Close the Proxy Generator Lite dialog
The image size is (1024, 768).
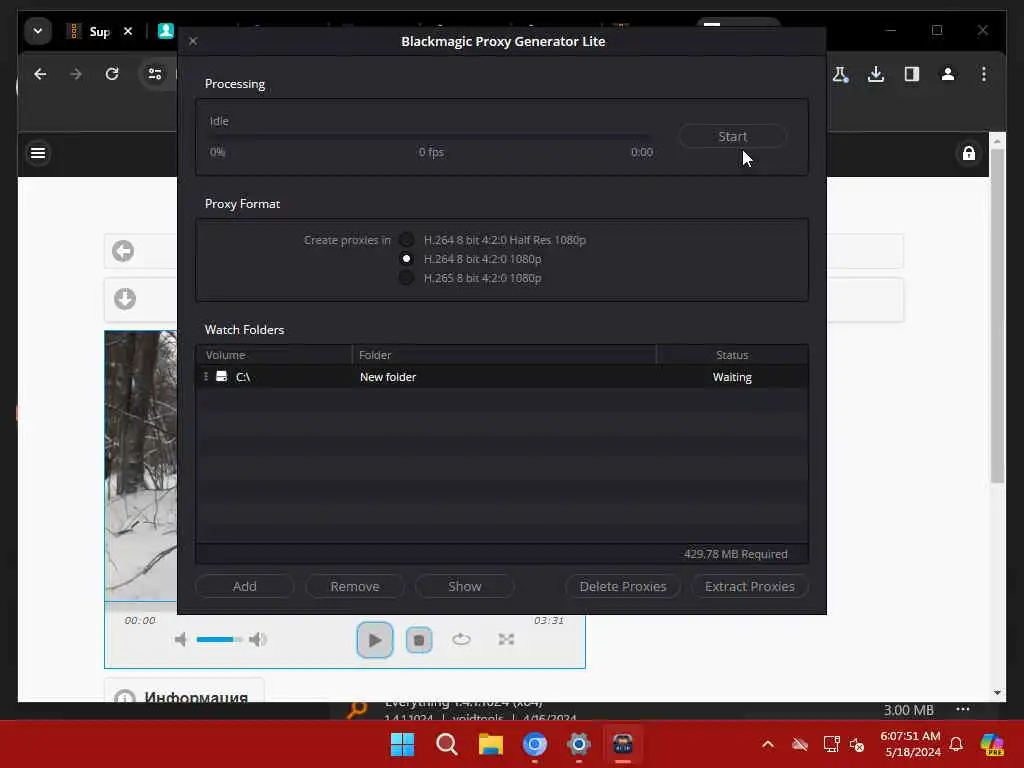193,41
